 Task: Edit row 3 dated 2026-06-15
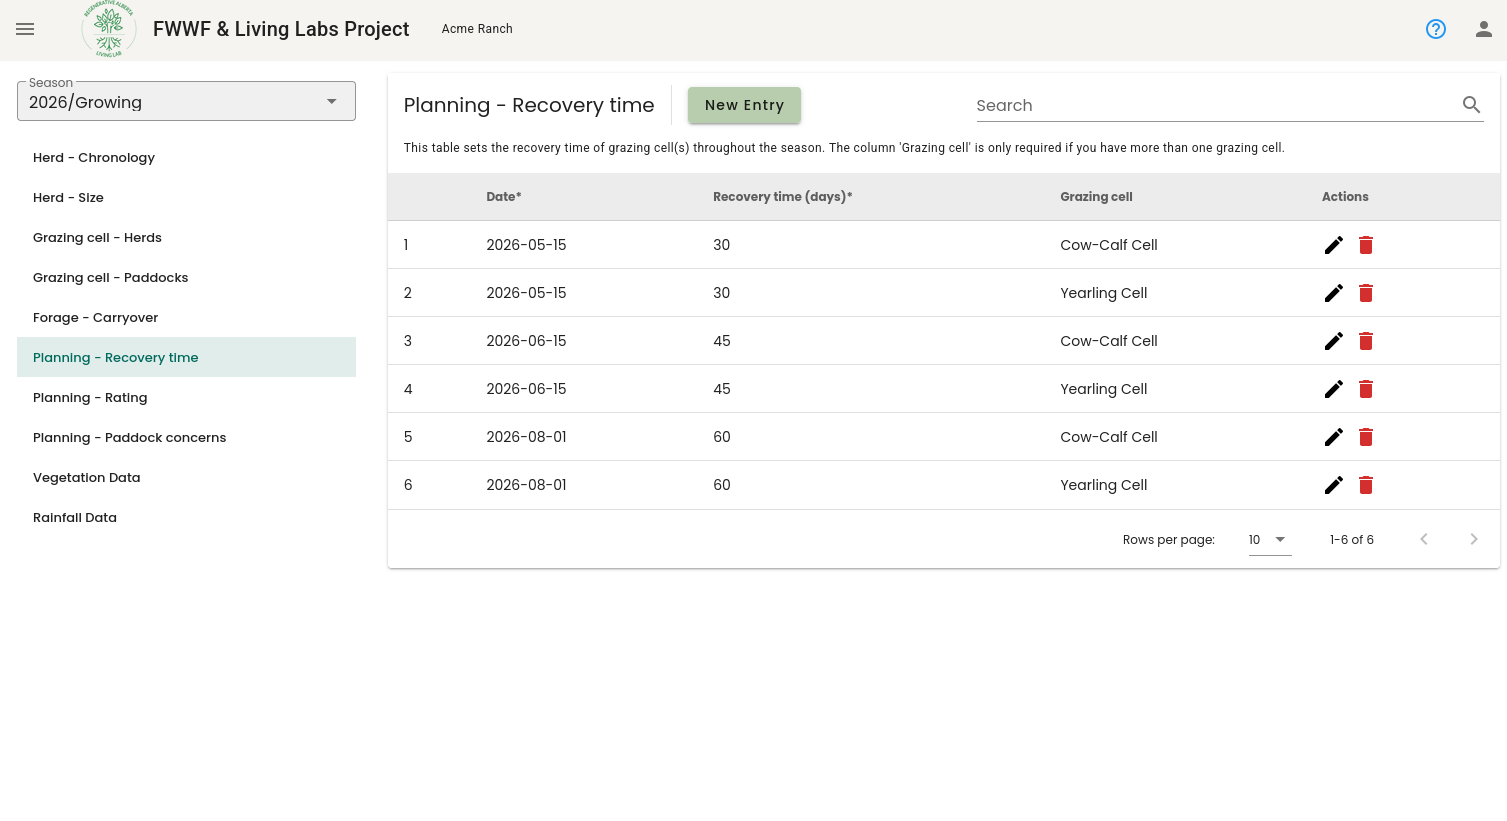pyautogui.click(x=1334, y=341)
